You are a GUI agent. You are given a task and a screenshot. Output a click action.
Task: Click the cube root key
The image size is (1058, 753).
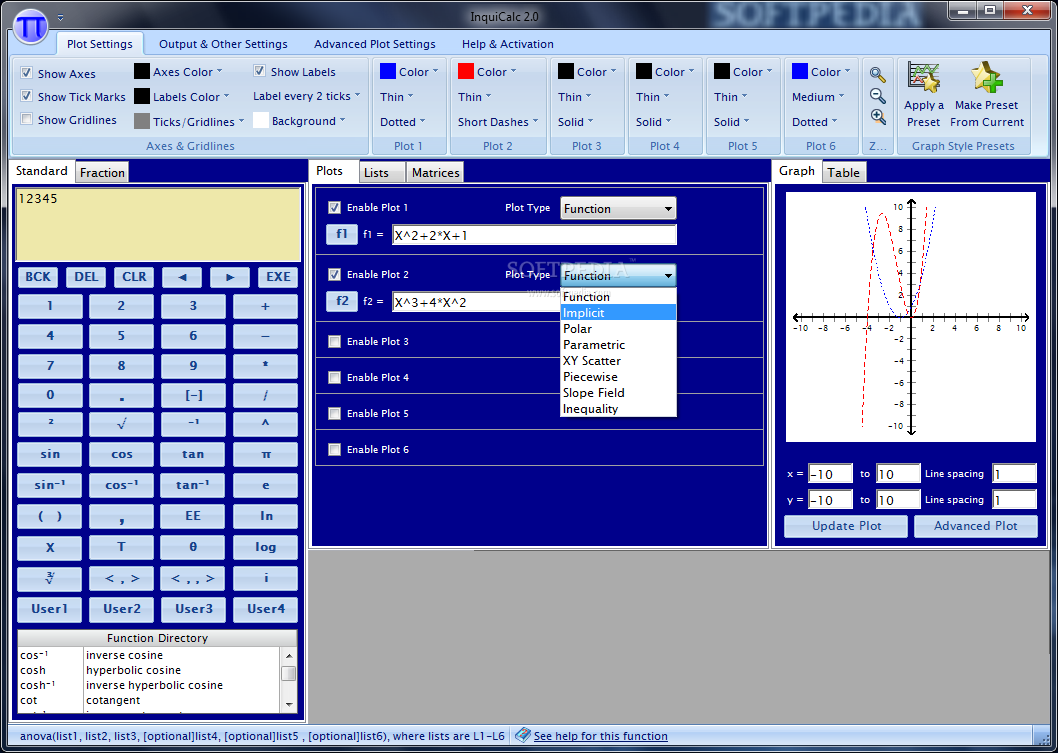50,578
